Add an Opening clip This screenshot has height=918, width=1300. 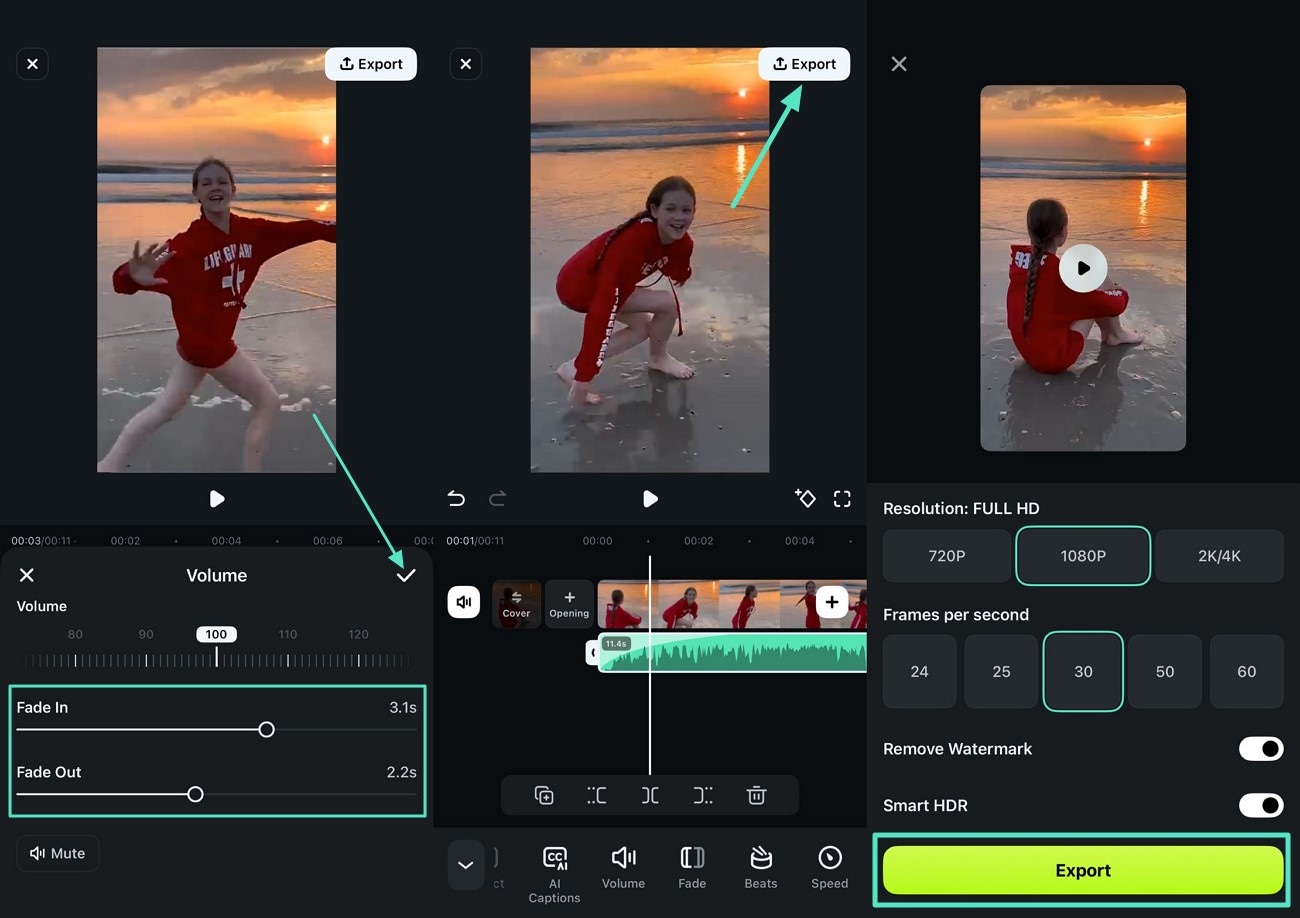point(569,604)
